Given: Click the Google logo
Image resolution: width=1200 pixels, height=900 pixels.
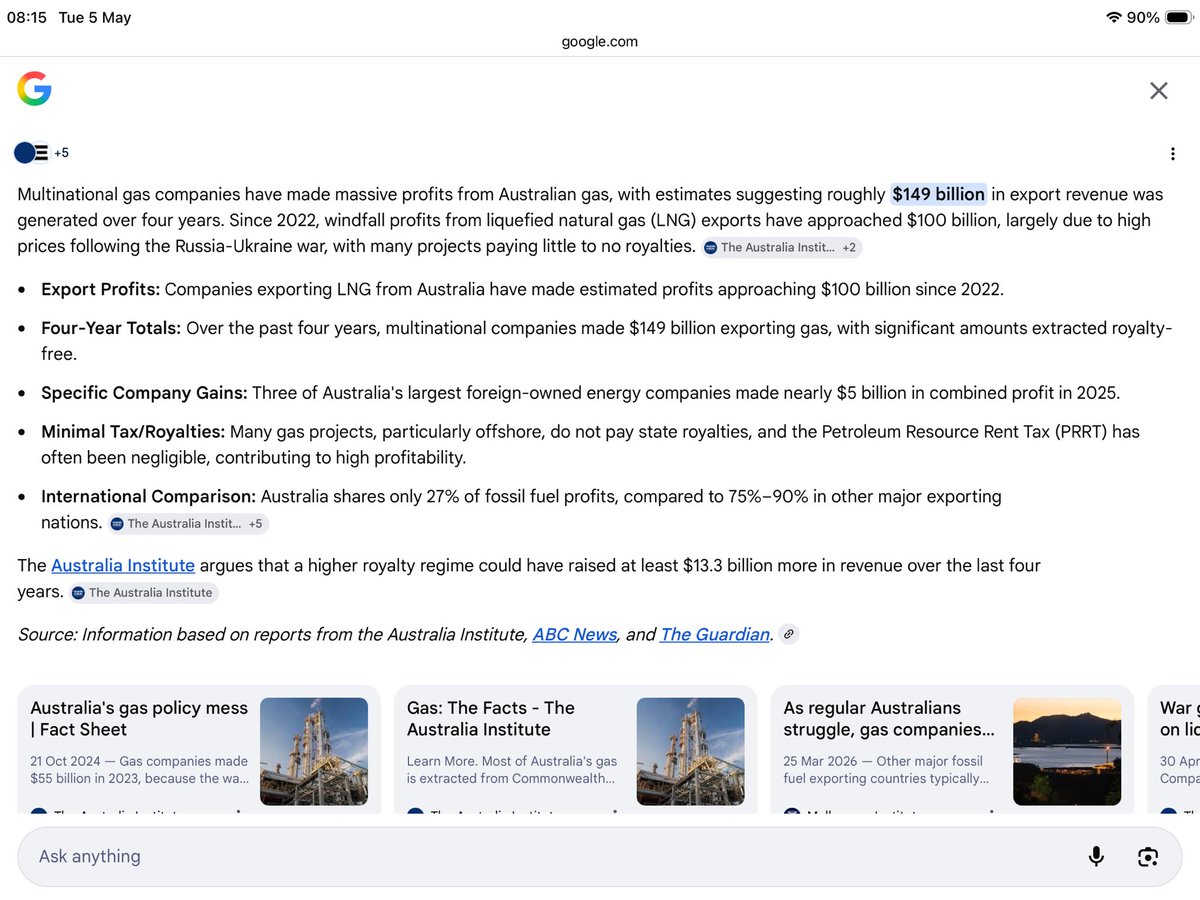Looking at the screenshot, I should tap(34, 90).
